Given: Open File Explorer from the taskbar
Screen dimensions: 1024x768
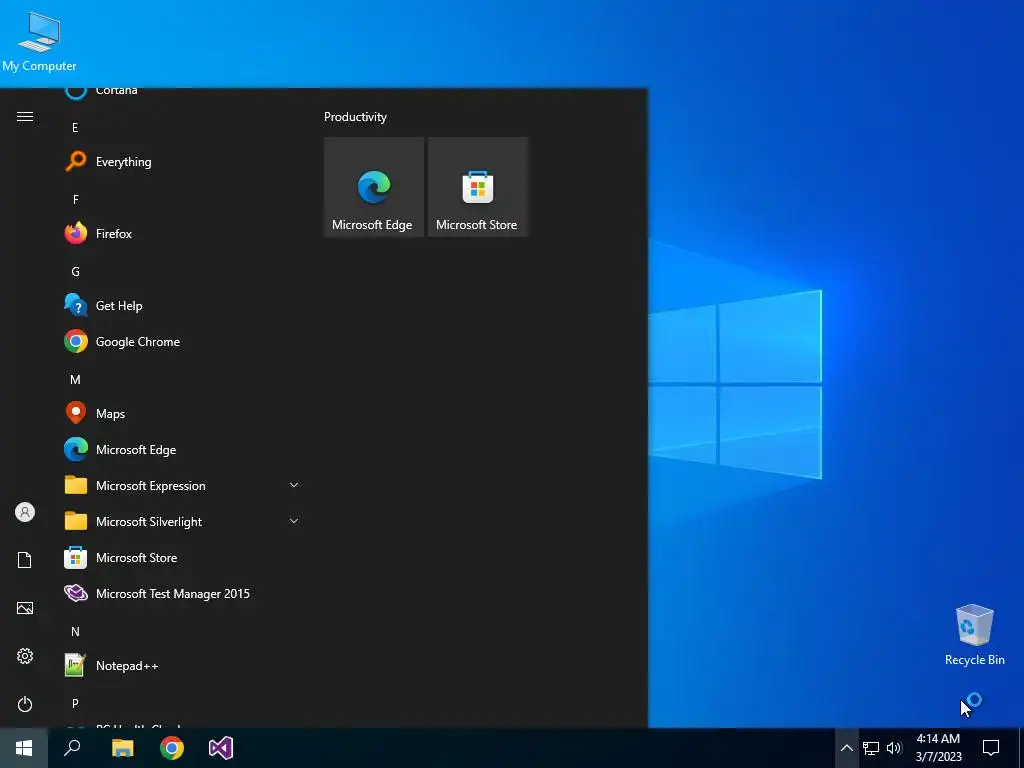Looking at the screenshot, I should point(122,748).
